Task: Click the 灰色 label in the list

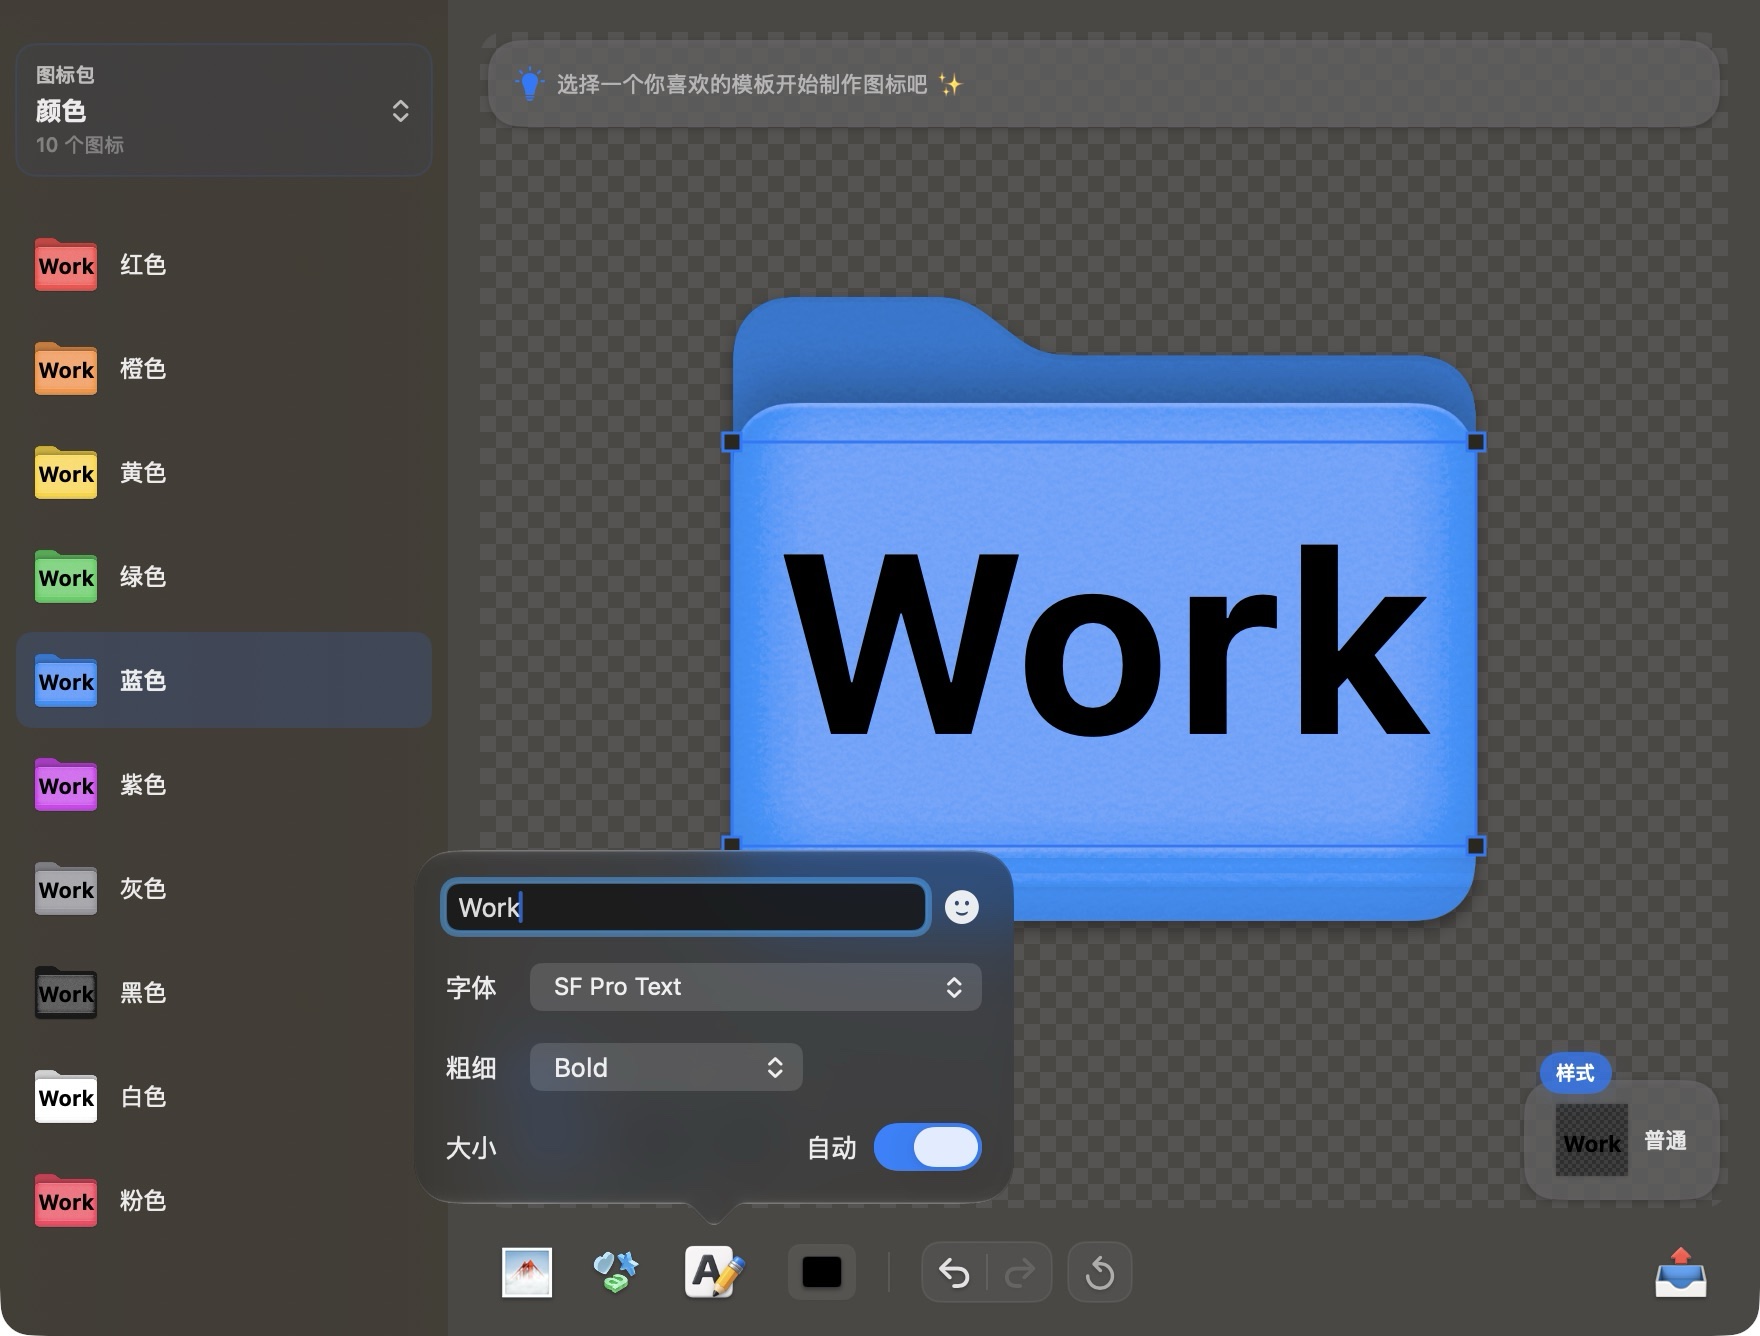Action: pyautogui.click(x=143, y=889)
